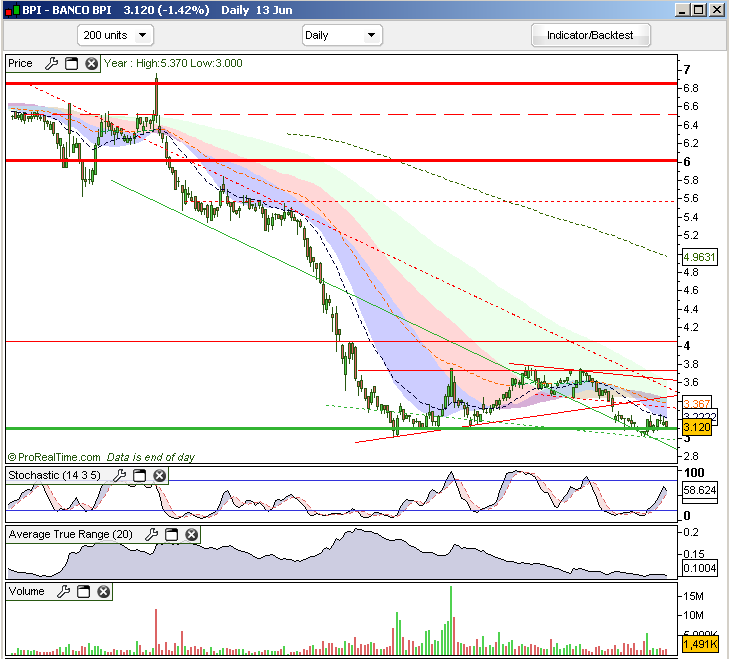This screenshot has height=659, width=729.
Task: Open Average True Range settings wrench
Action: (152, 534)
